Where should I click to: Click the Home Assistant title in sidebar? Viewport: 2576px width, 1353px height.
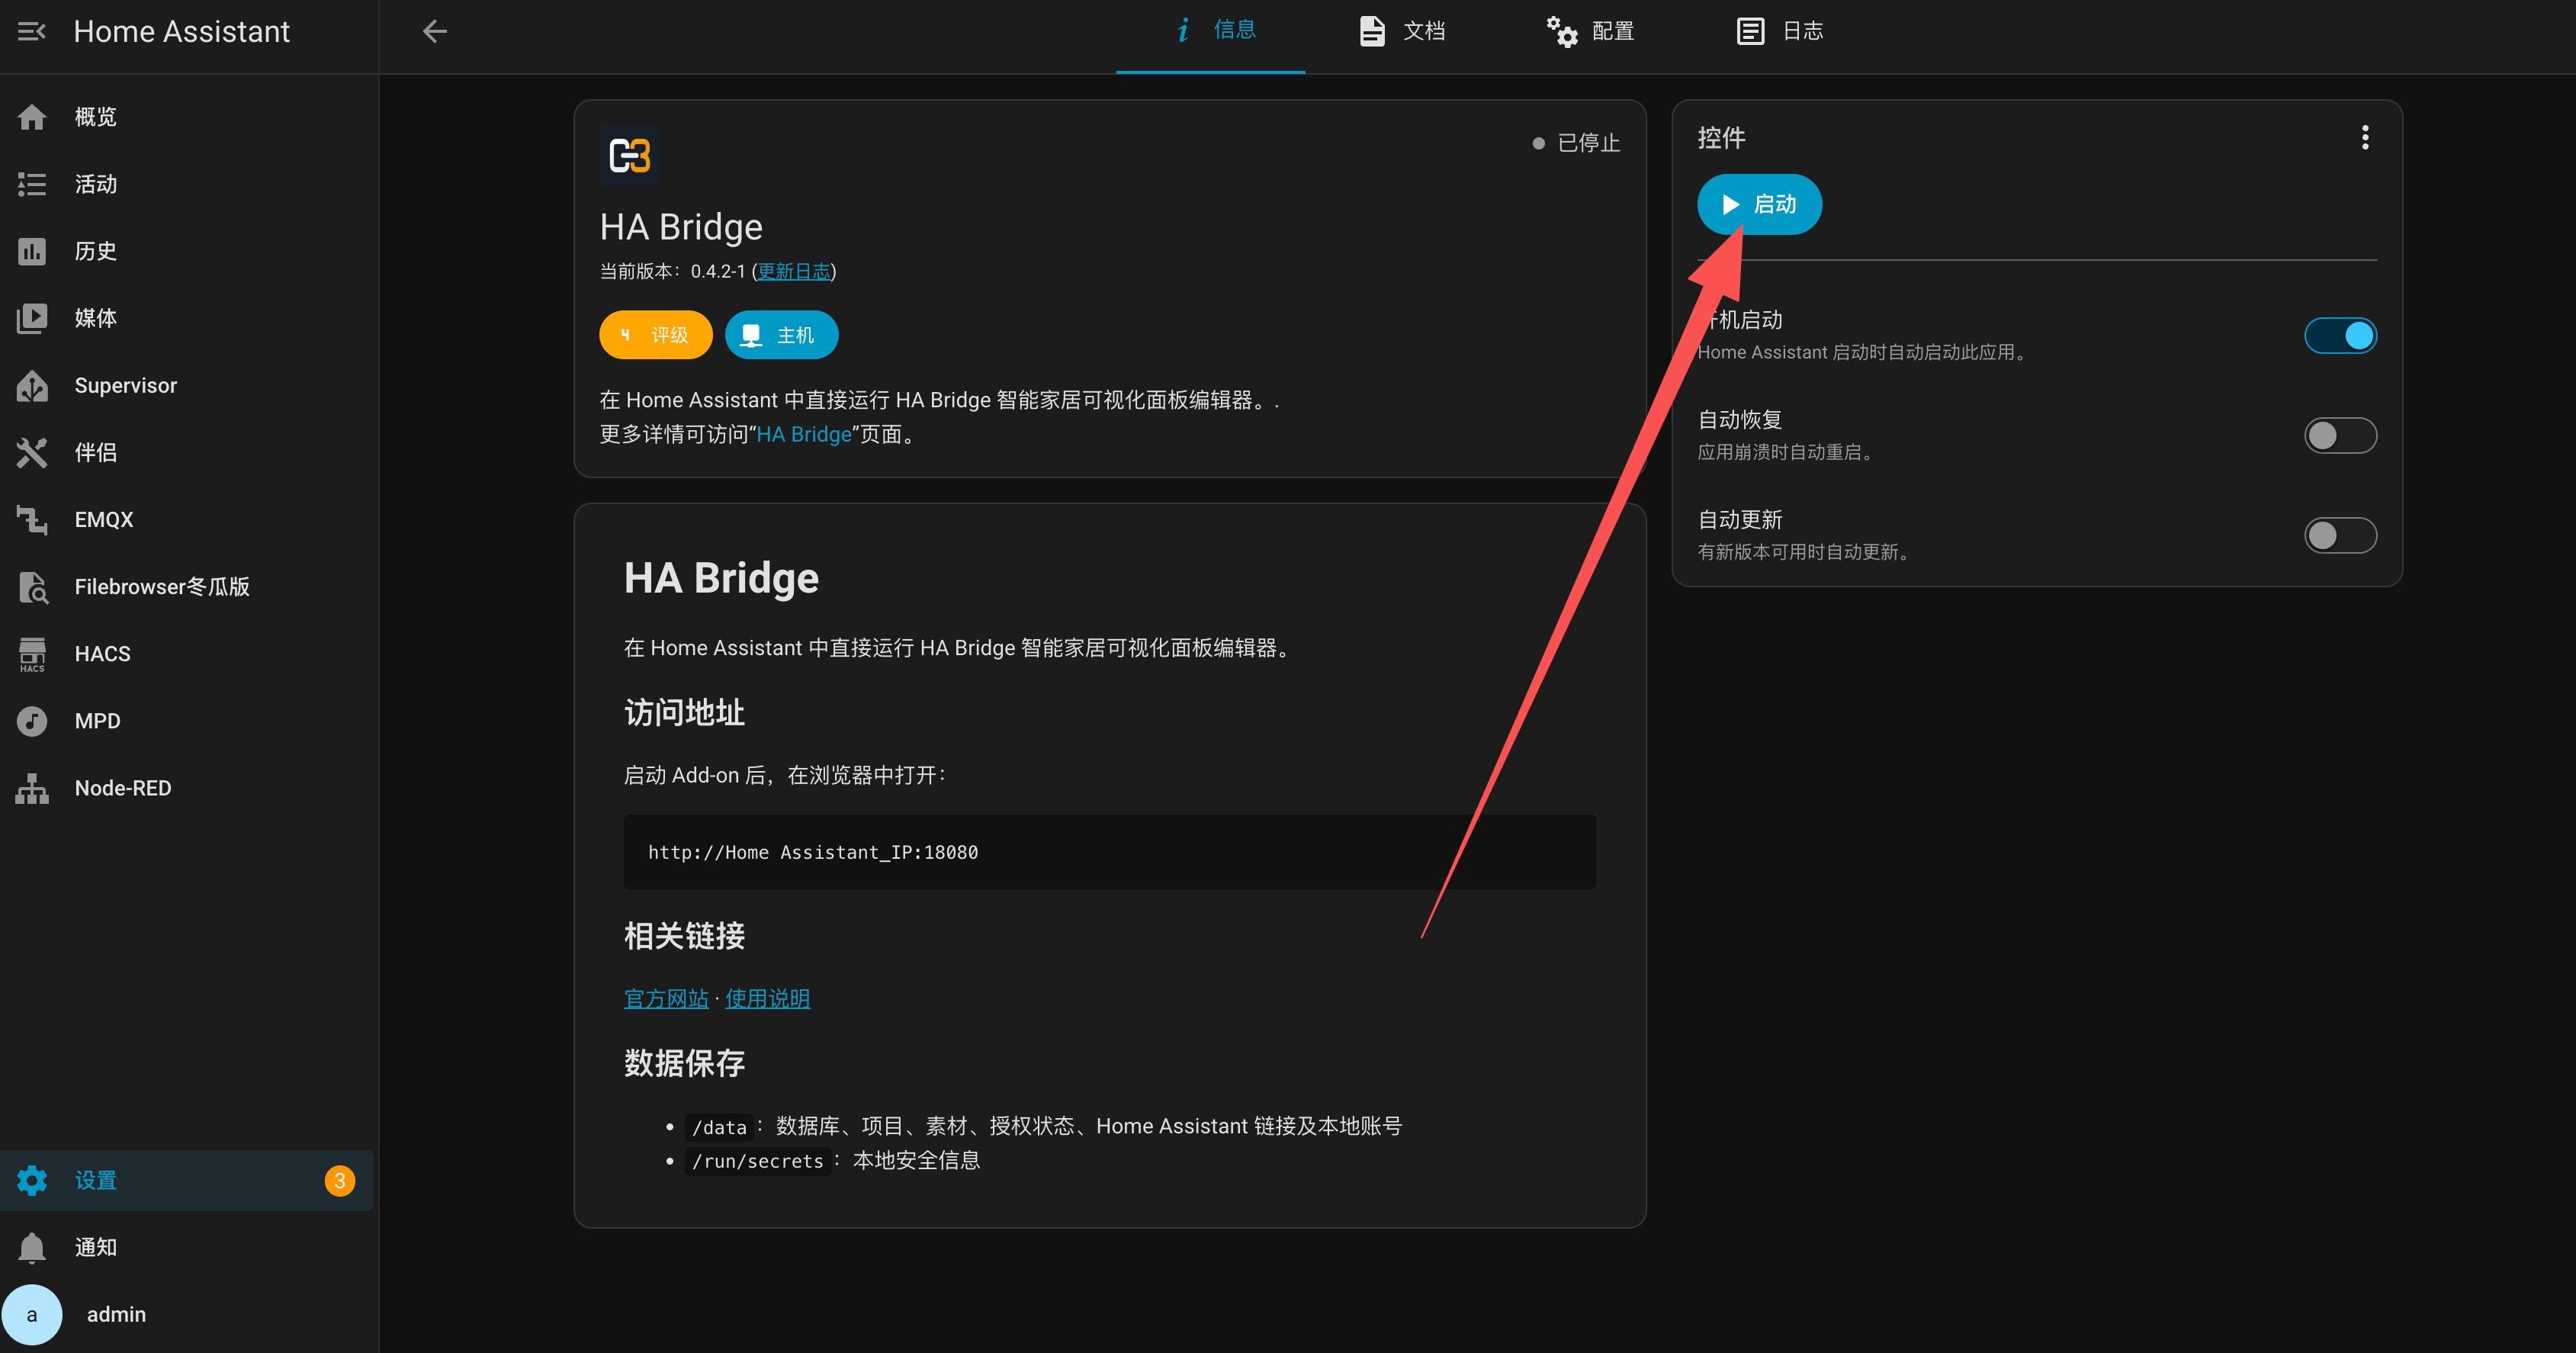182,32
